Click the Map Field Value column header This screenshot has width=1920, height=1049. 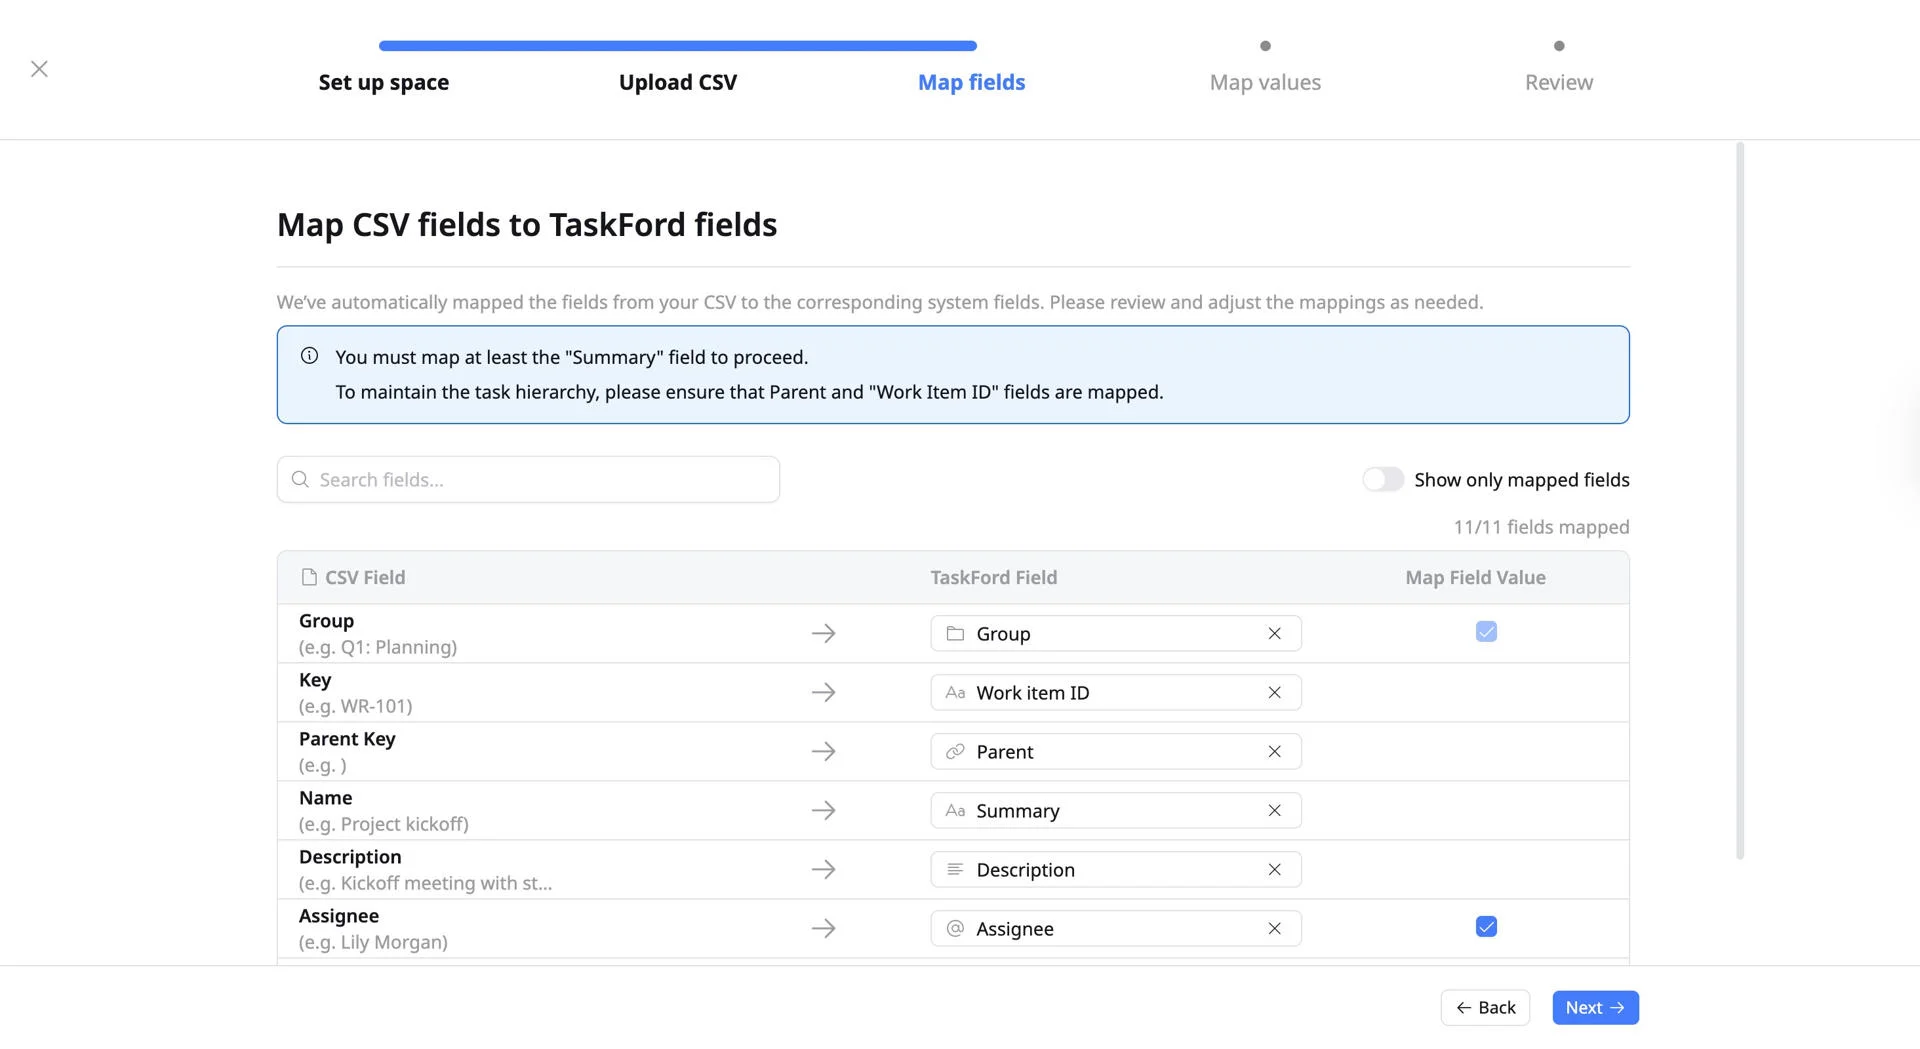(1475, 578)
